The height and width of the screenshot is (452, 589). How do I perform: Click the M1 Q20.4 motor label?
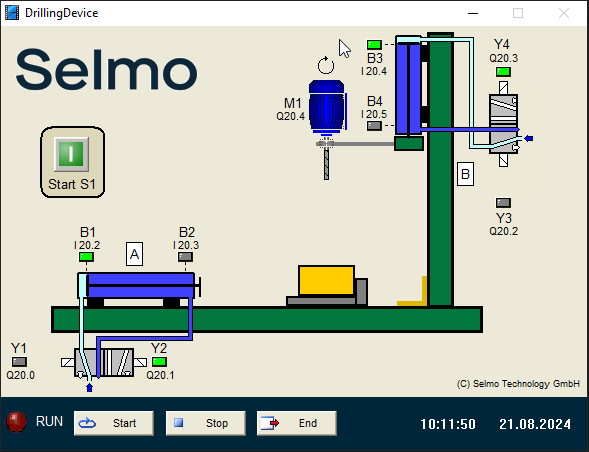point(291,109)
